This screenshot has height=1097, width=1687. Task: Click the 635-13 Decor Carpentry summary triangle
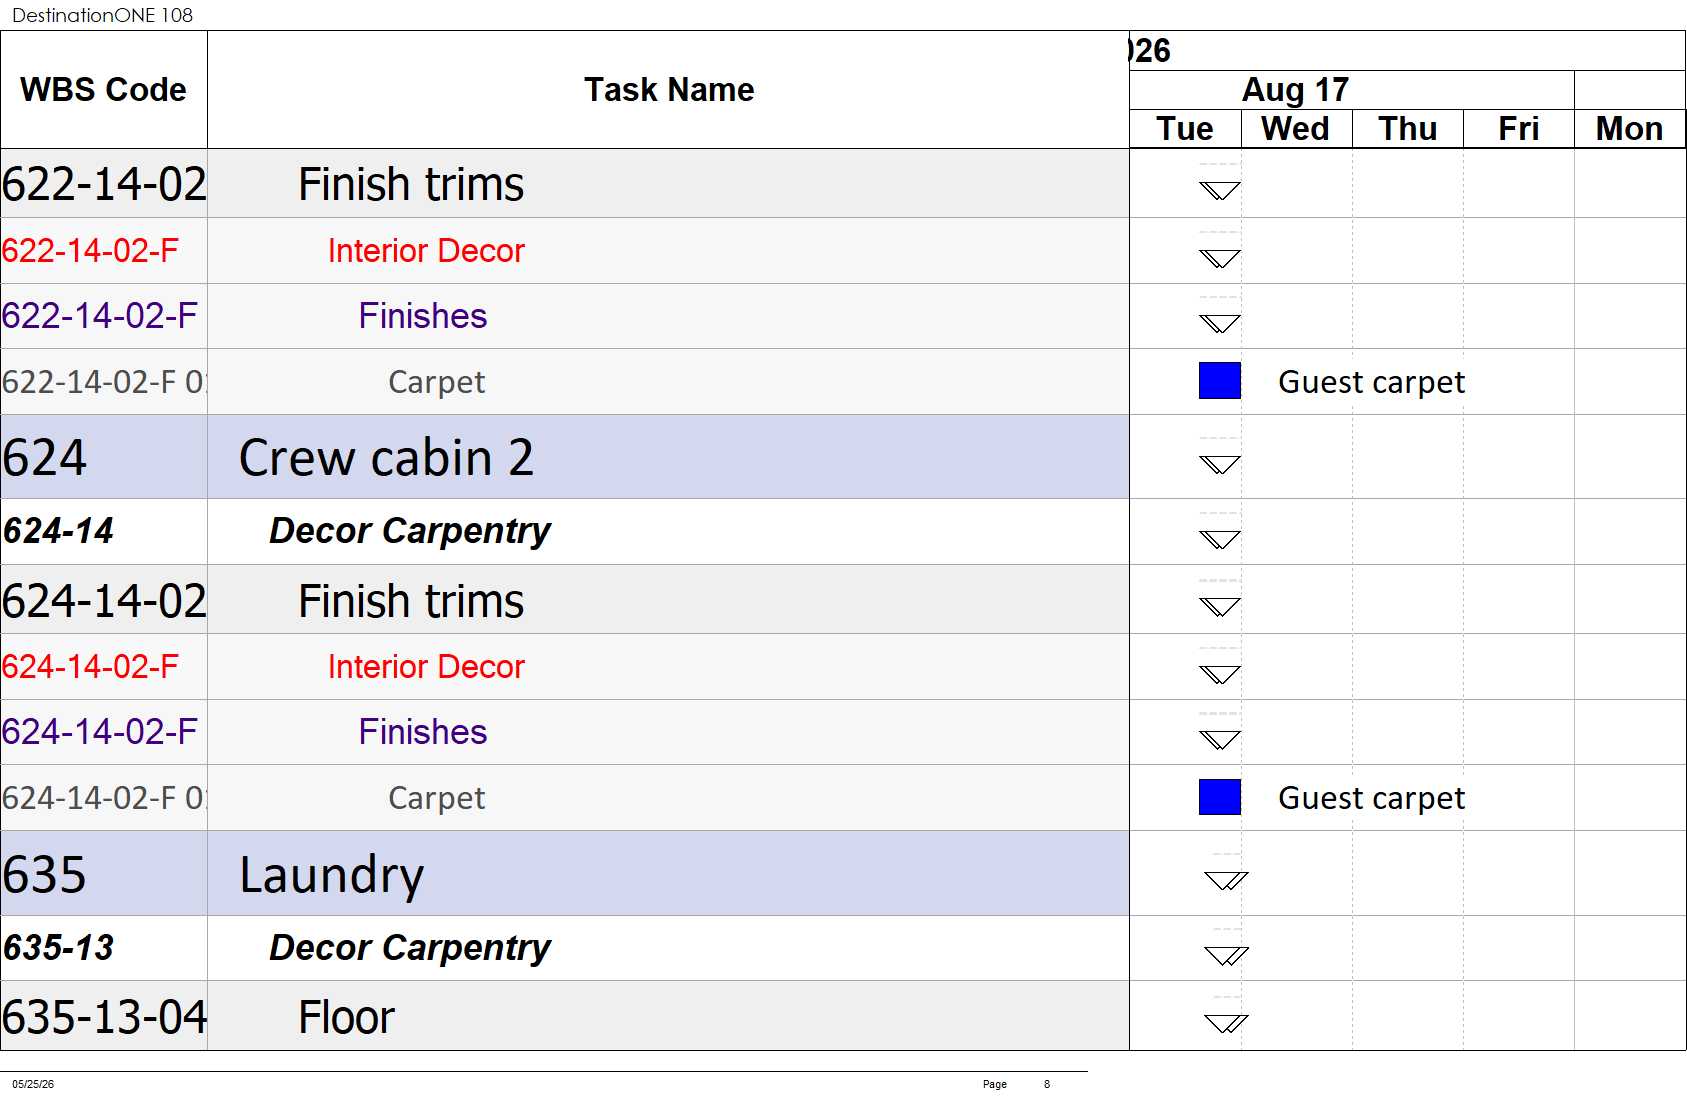[x=1226, y=955]
